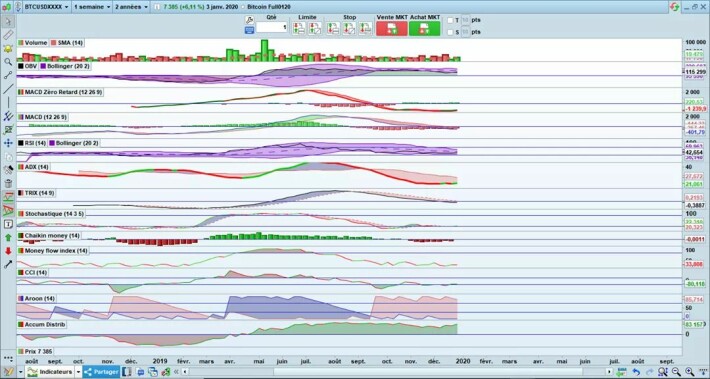
Task: Click the Vente MKT sell button
Action: coord(392,28)
